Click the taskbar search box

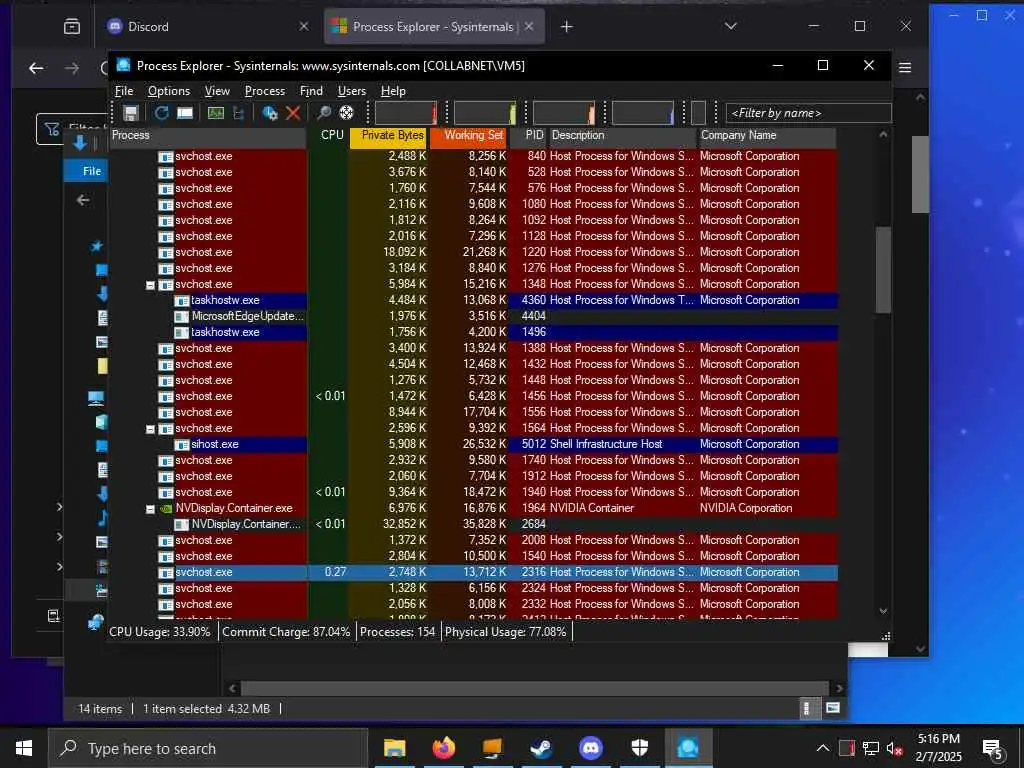tap(209, 748)
